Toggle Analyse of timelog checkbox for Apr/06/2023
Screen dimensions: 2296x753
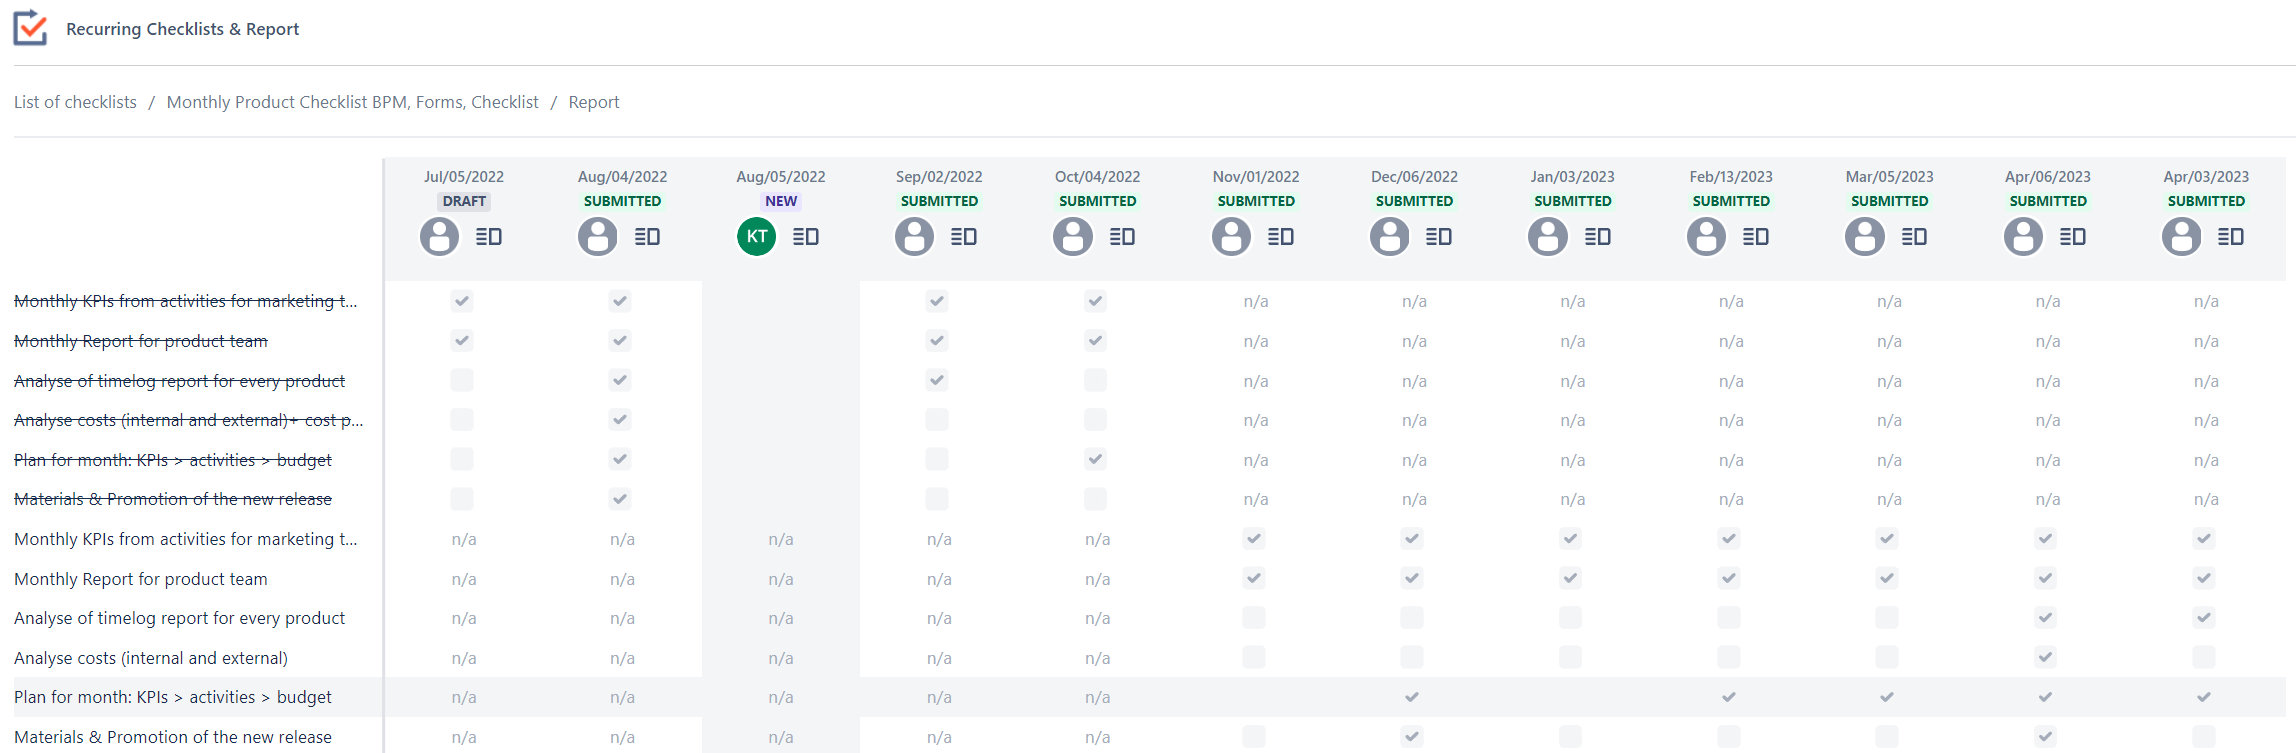pyautogui.click(x=2046, y=618)
